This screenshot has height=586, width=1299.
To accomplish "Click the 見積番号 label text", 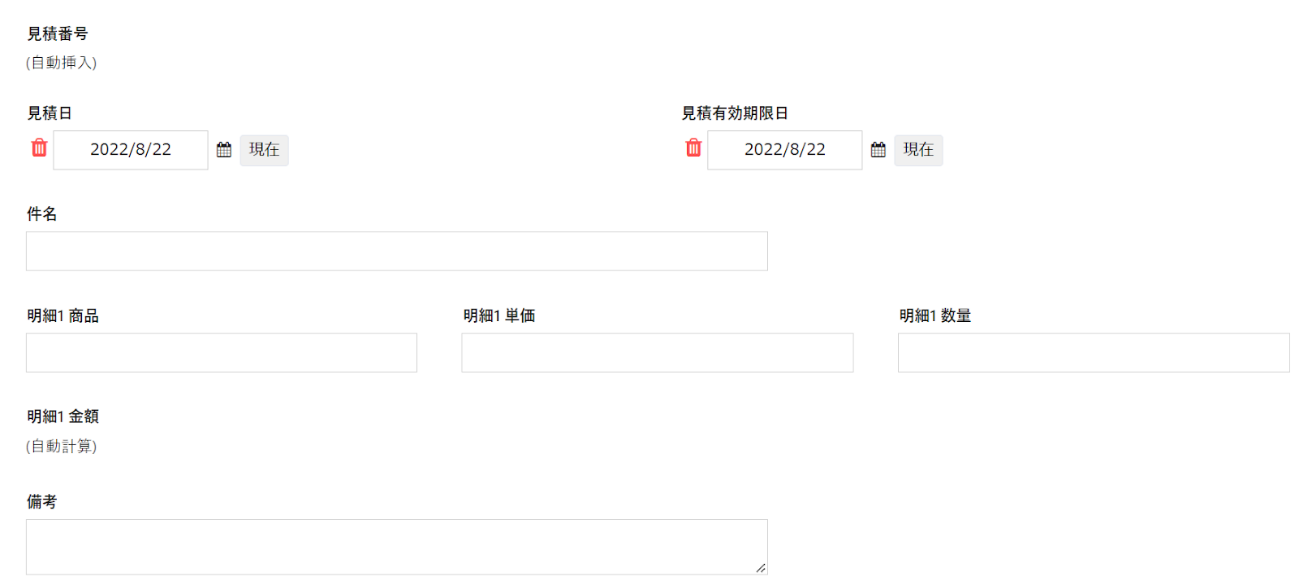I will point(57,35).
